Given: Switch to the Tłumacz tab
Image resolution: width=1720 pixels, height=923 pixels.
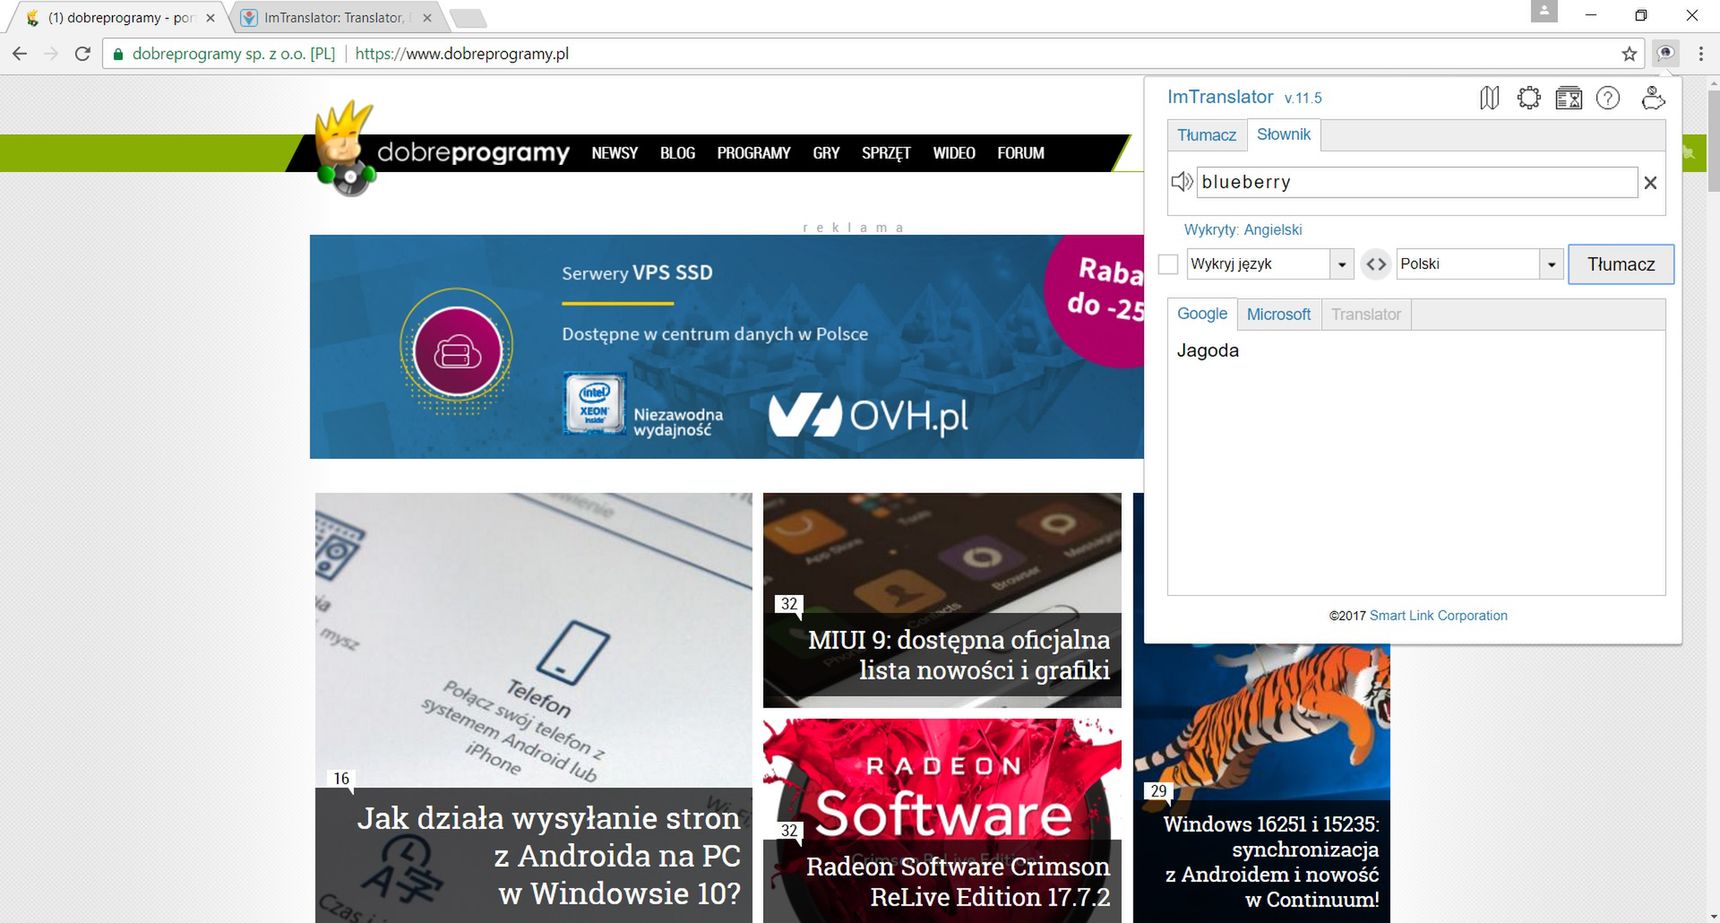Looking at the screenshot, I should 1207,135.
